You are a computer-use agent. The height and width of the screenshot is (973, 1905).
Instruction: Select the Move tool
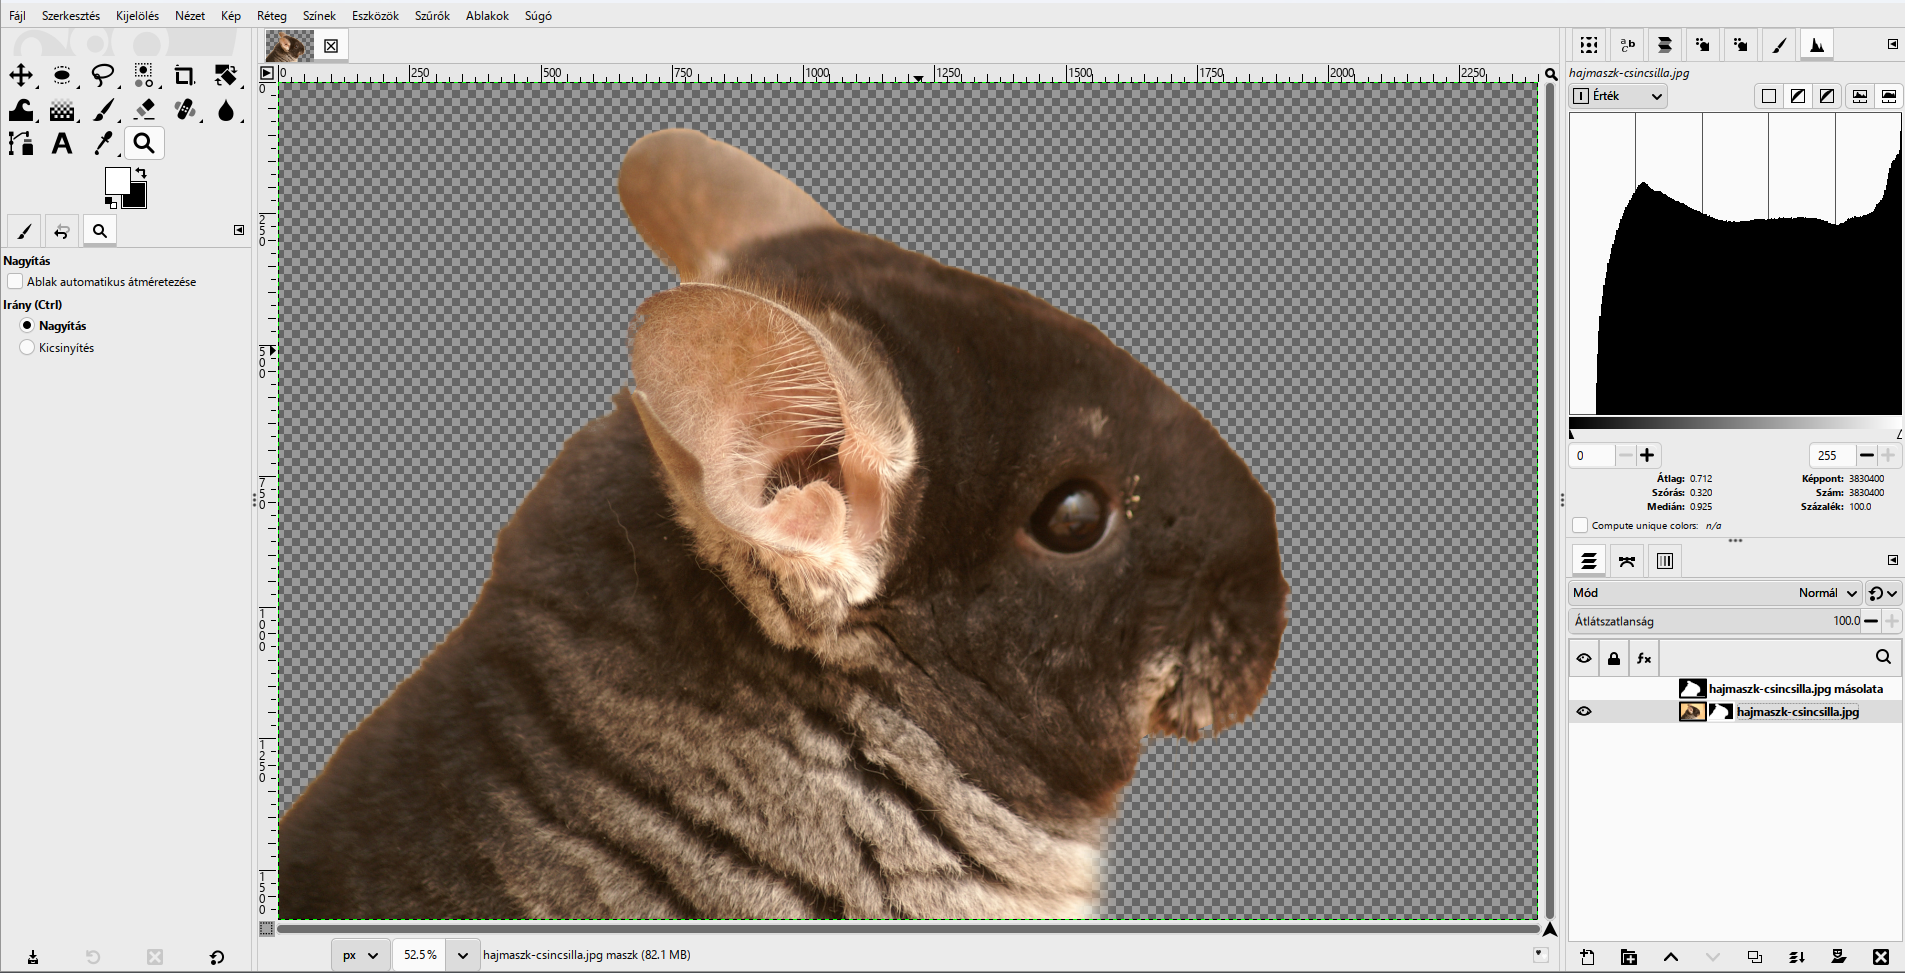[21, 75]
